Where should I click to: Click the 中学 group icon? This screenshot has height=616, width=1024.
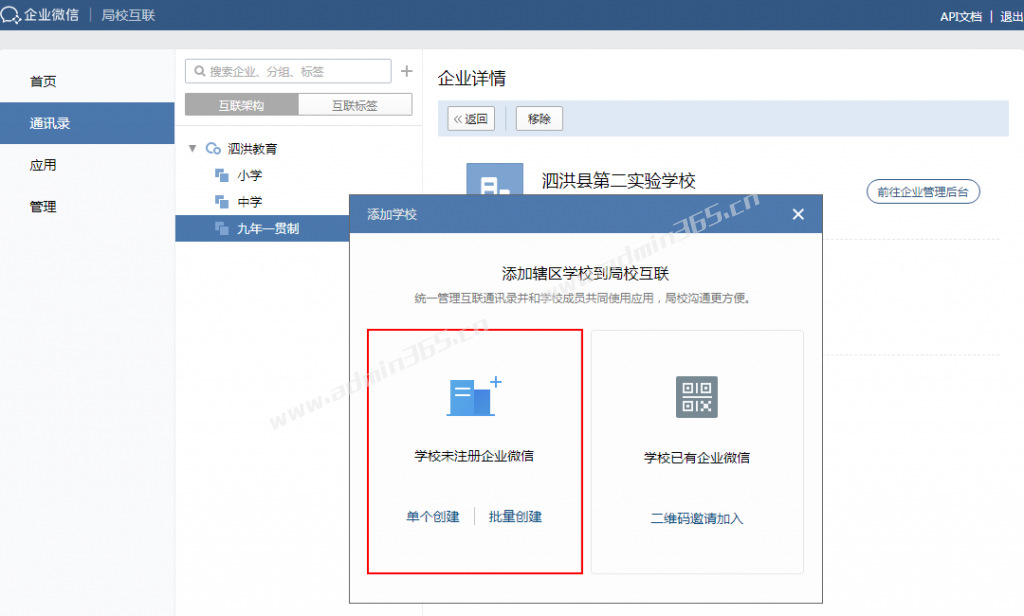(x=222, y=202)
